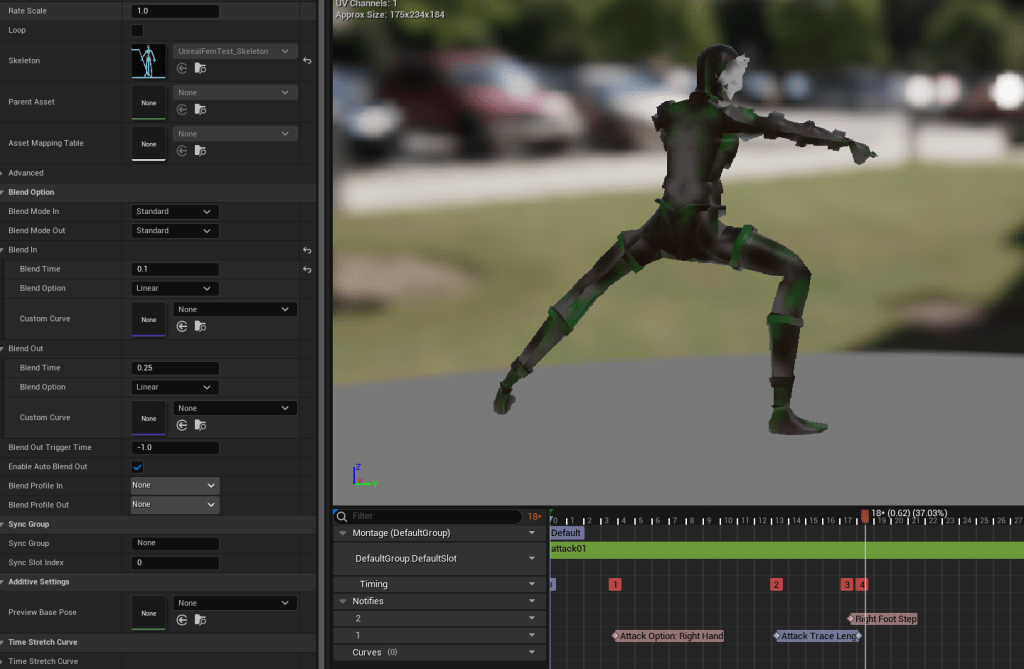This screenshot has height=669, width=1024.
Task: Open the Blend Mode In dropdown
Action: [x=175, y=212]
